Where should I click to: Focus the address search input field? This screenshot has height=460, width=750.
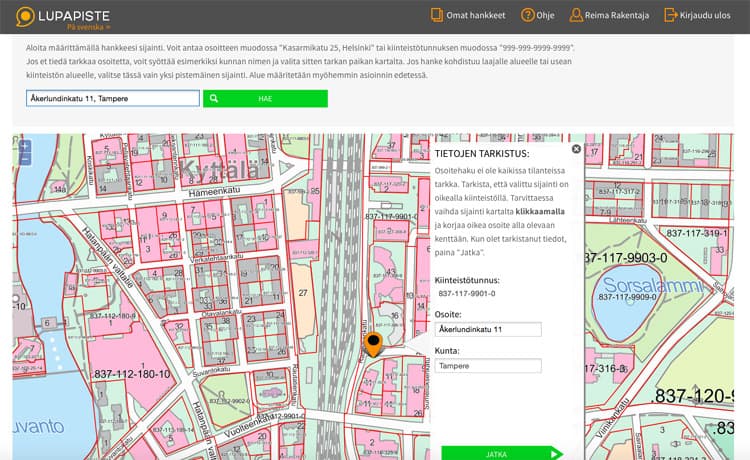112,98
